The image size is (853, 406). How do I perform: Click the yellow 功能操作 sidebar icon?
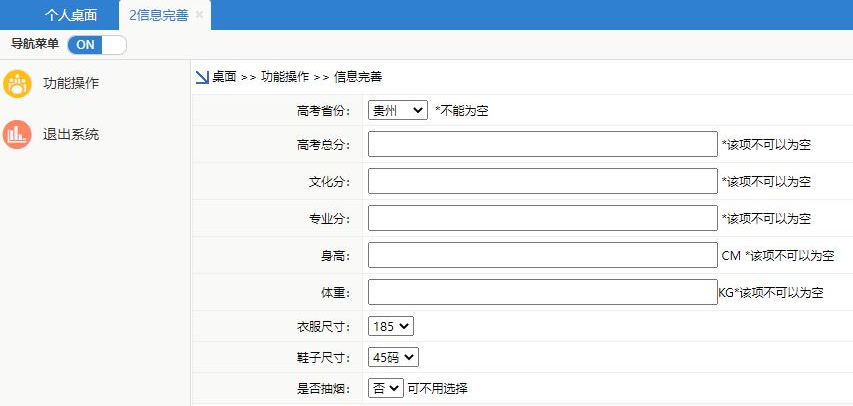[x=17, y=84]
